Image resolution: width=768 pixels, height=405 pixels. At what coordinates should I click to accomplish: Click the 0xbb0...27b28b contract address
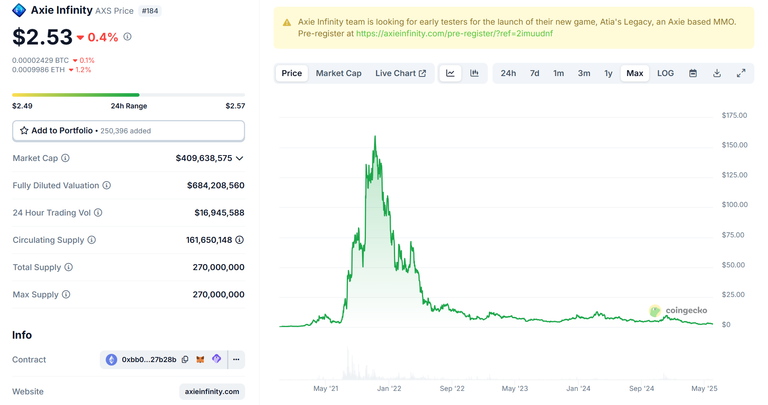149,360
